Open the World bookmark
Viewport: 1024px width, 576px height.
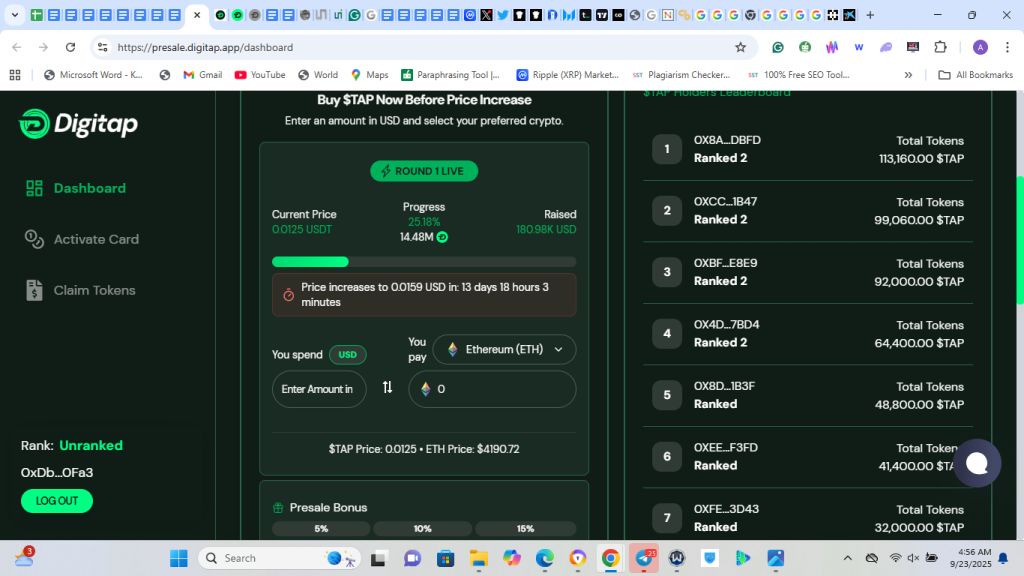coord(318,75)
